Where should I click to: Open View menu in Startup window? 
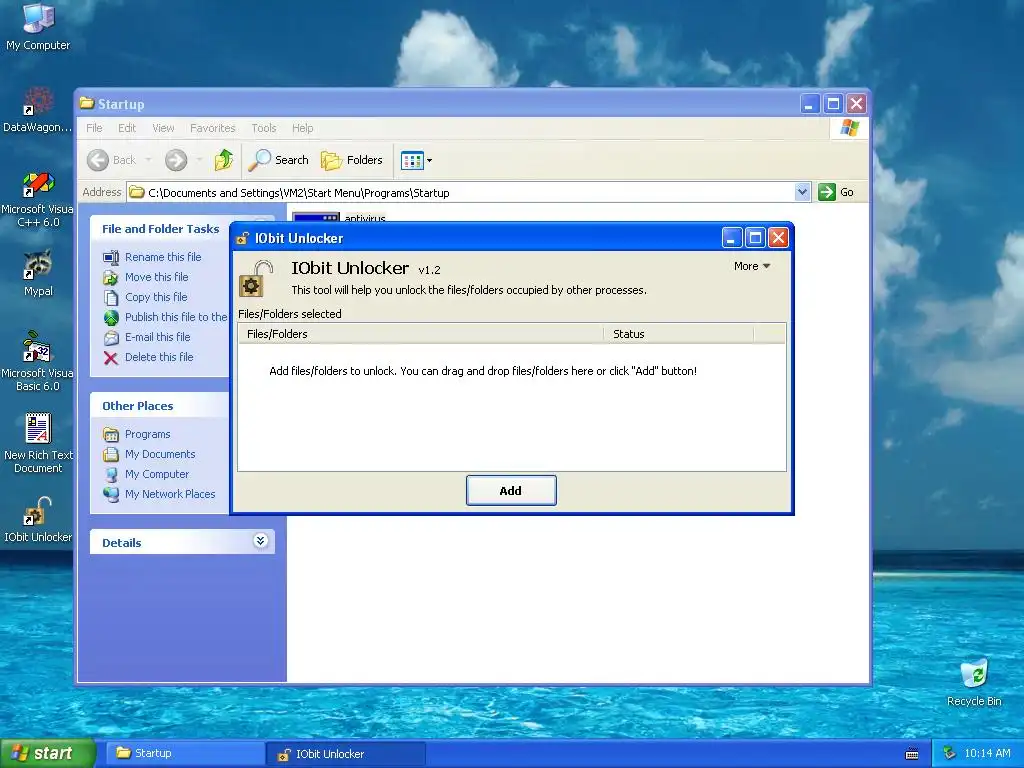click(163, 128)
